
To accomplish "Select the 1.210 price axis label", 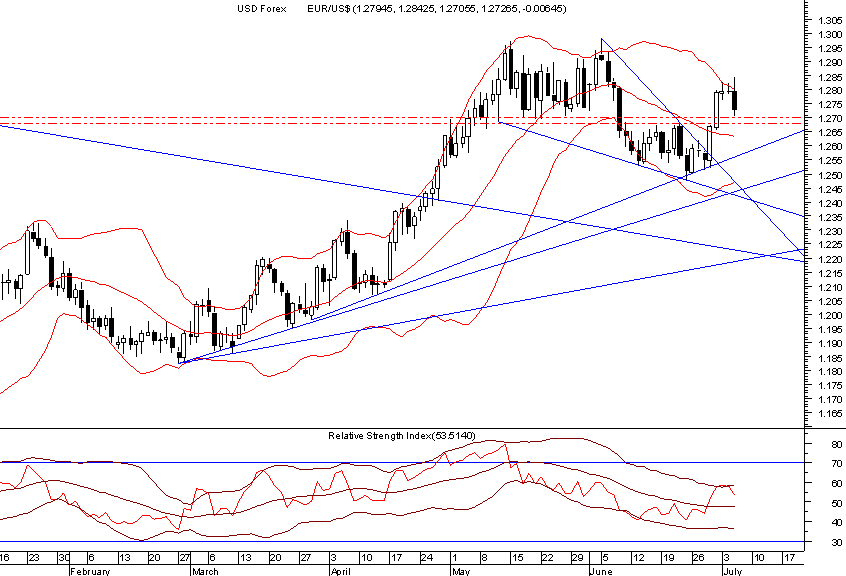I will pos(830,287).
